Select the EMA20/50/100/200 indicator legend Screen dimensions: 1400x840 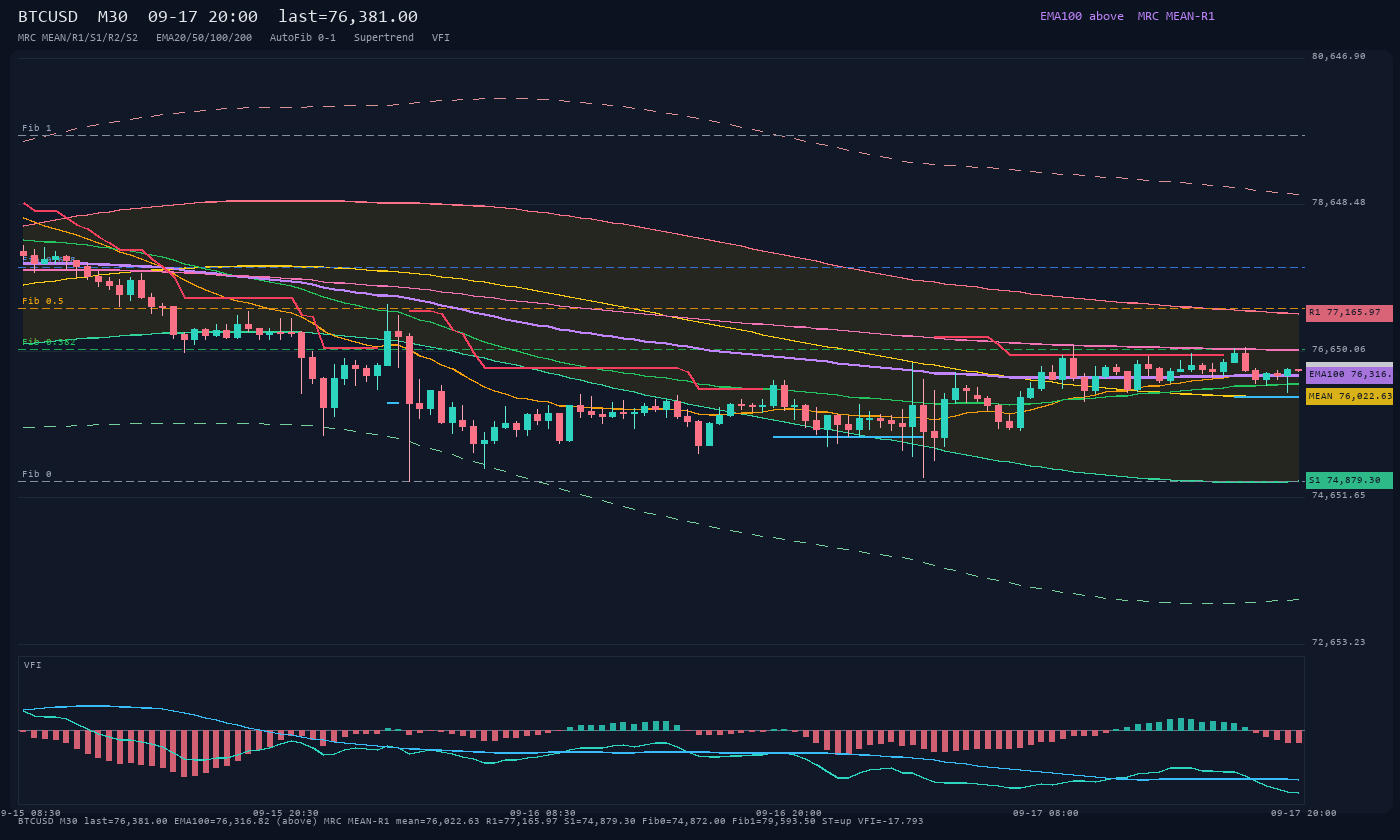click(x=204, y=38)
